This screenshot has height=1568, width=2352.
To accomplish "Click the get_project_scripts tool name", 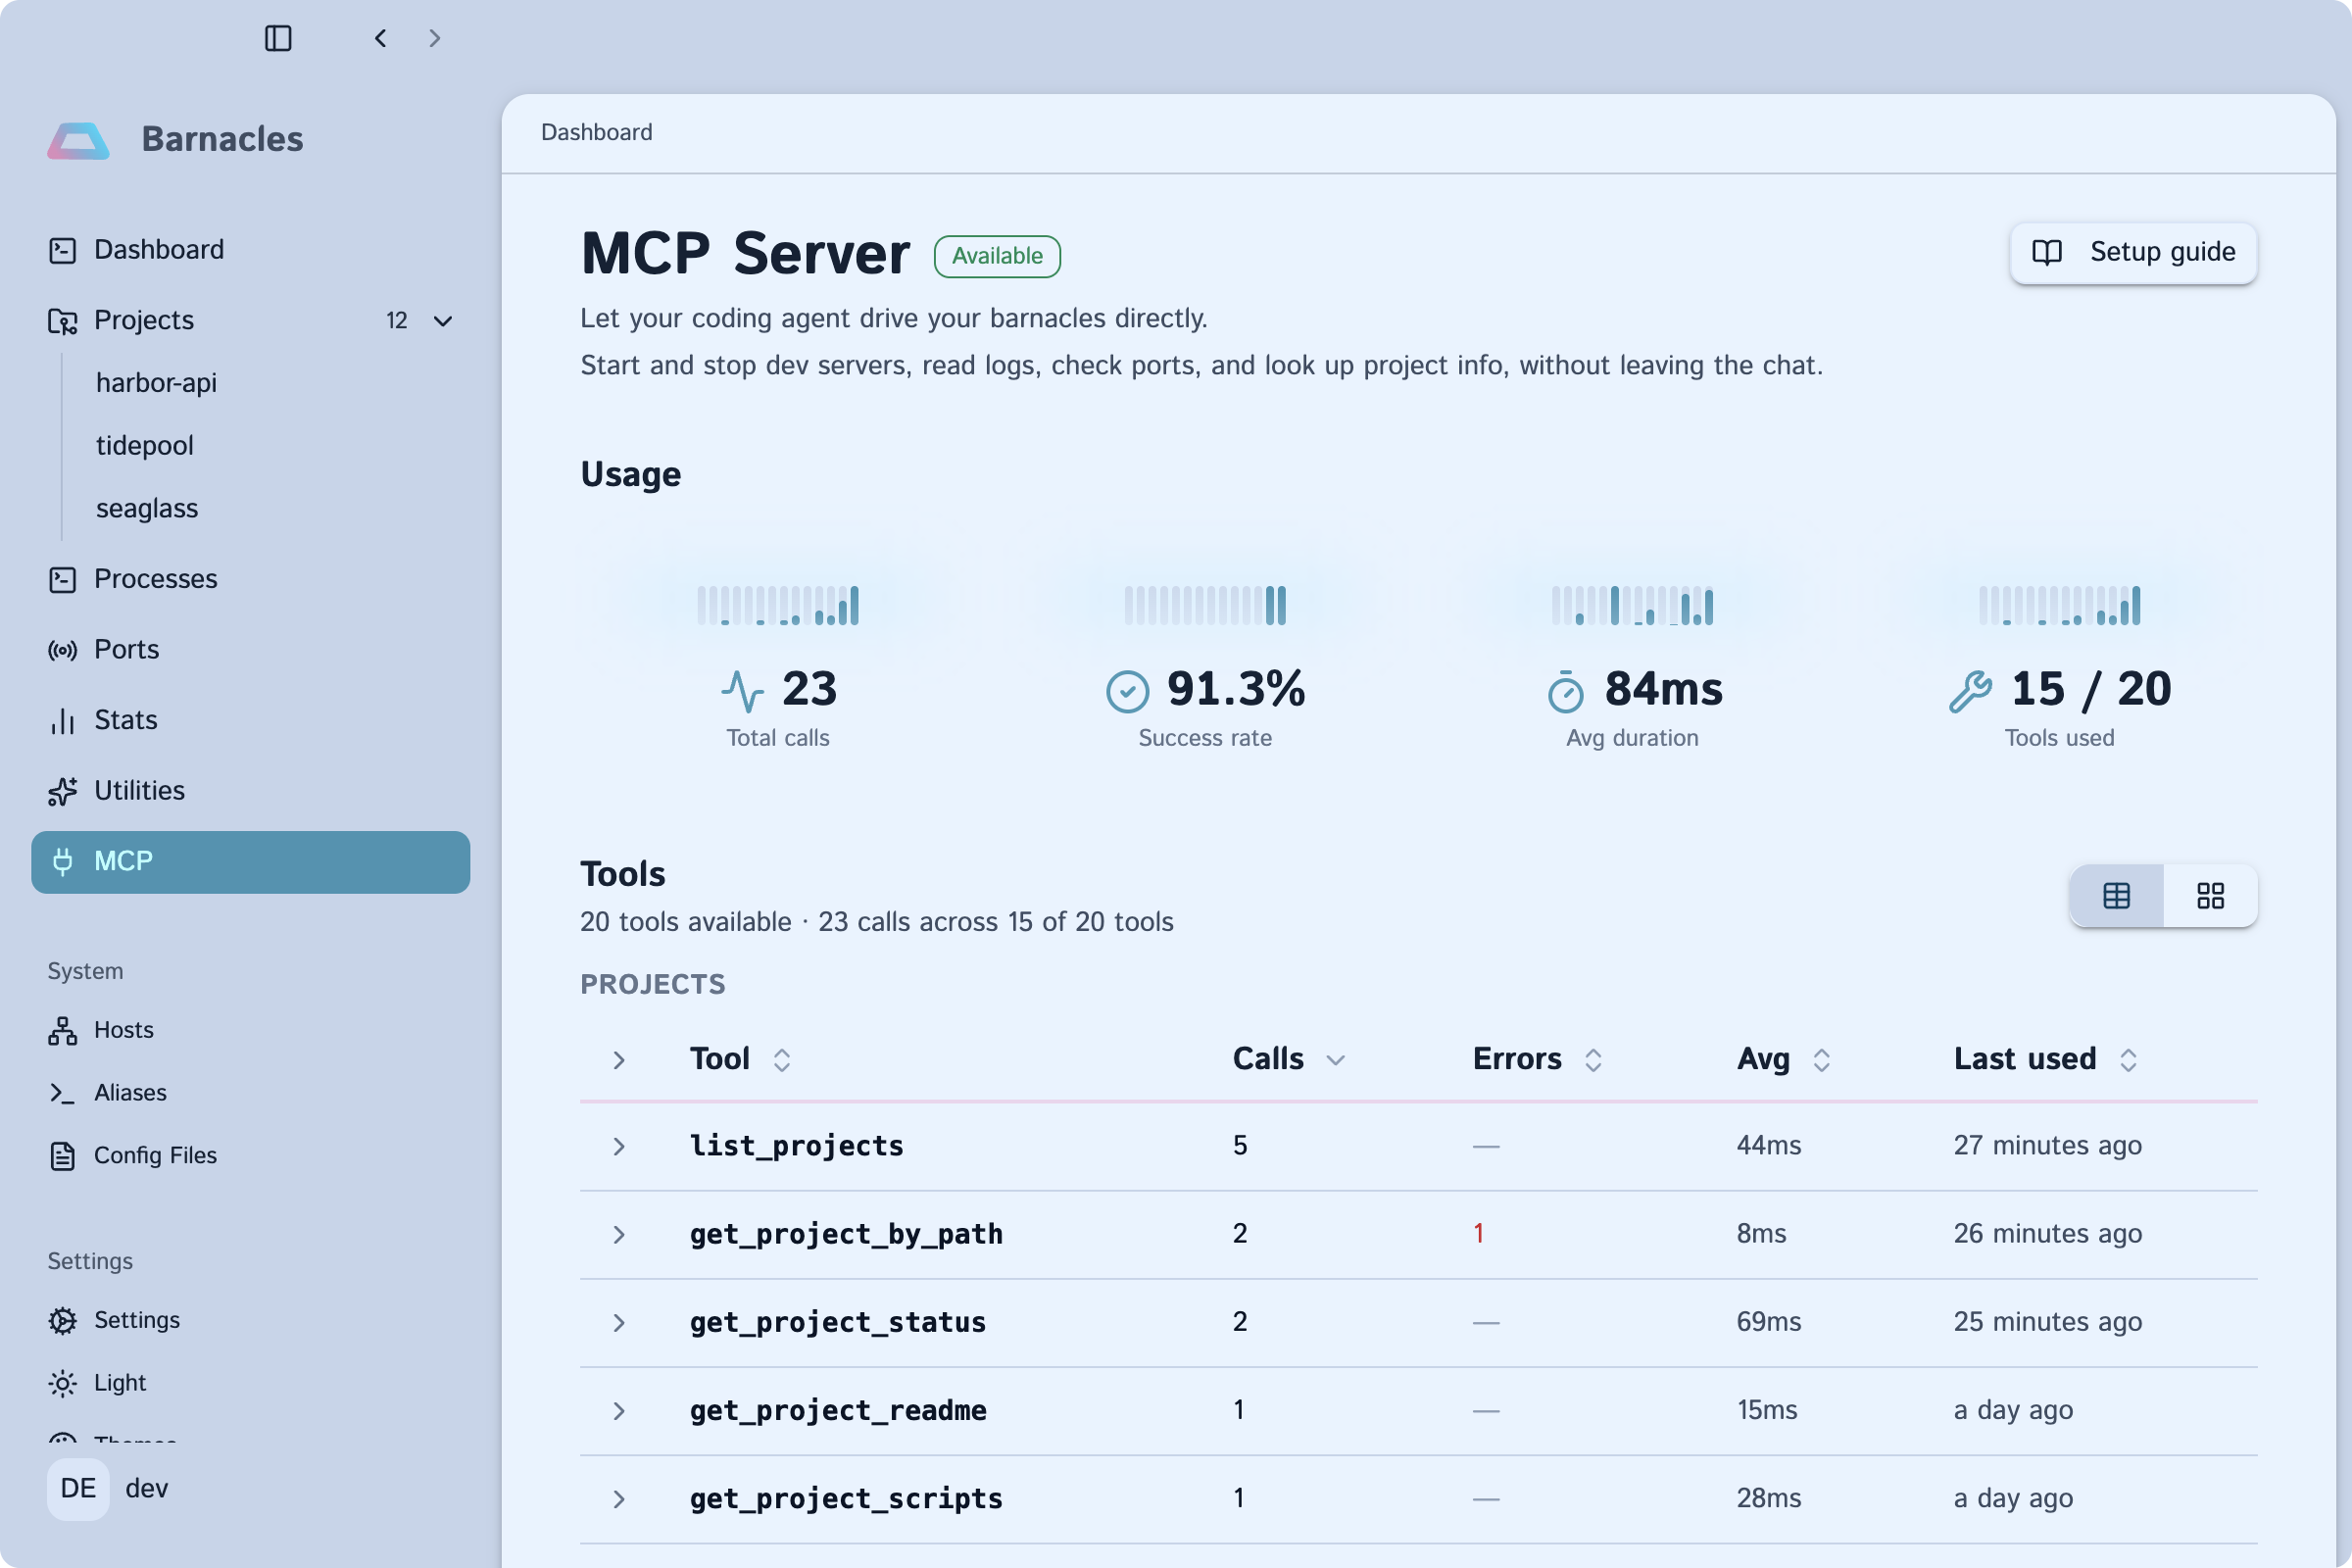I will point(846,1498).
